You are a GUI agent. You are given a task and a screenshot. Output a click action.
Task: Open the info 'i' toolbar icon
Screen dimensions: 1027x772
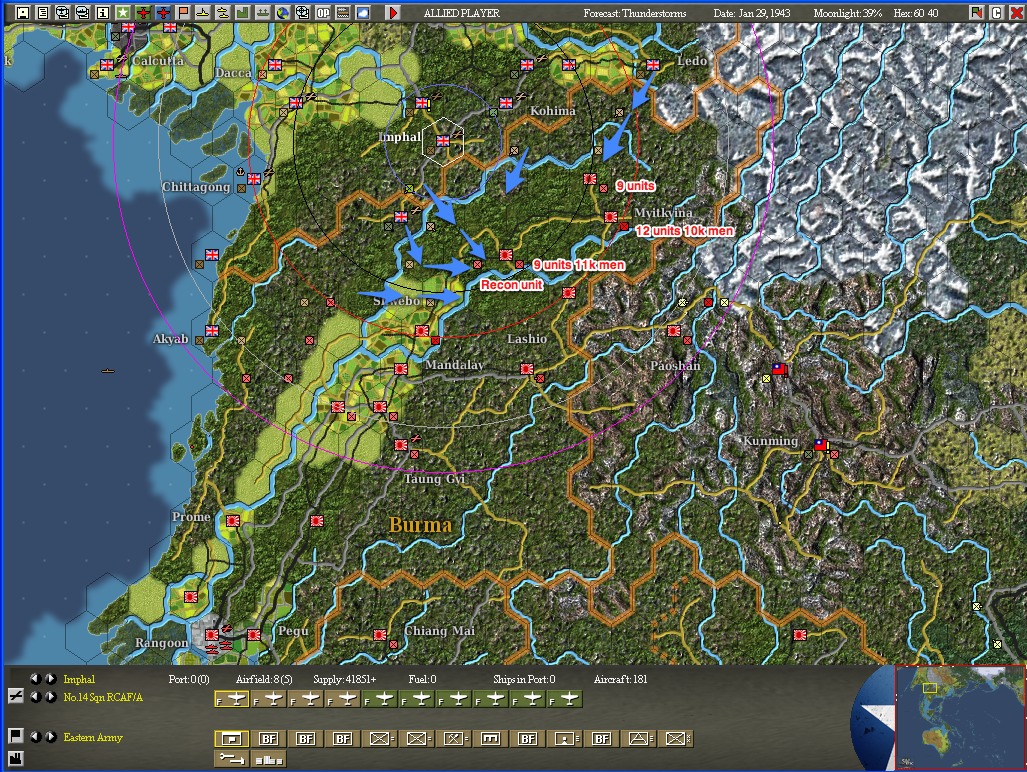point(103,13)
